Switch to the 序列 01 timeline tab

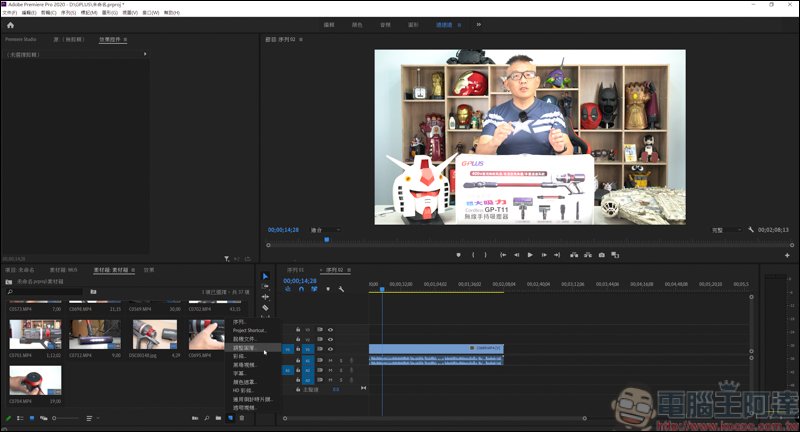click(295, 270)
